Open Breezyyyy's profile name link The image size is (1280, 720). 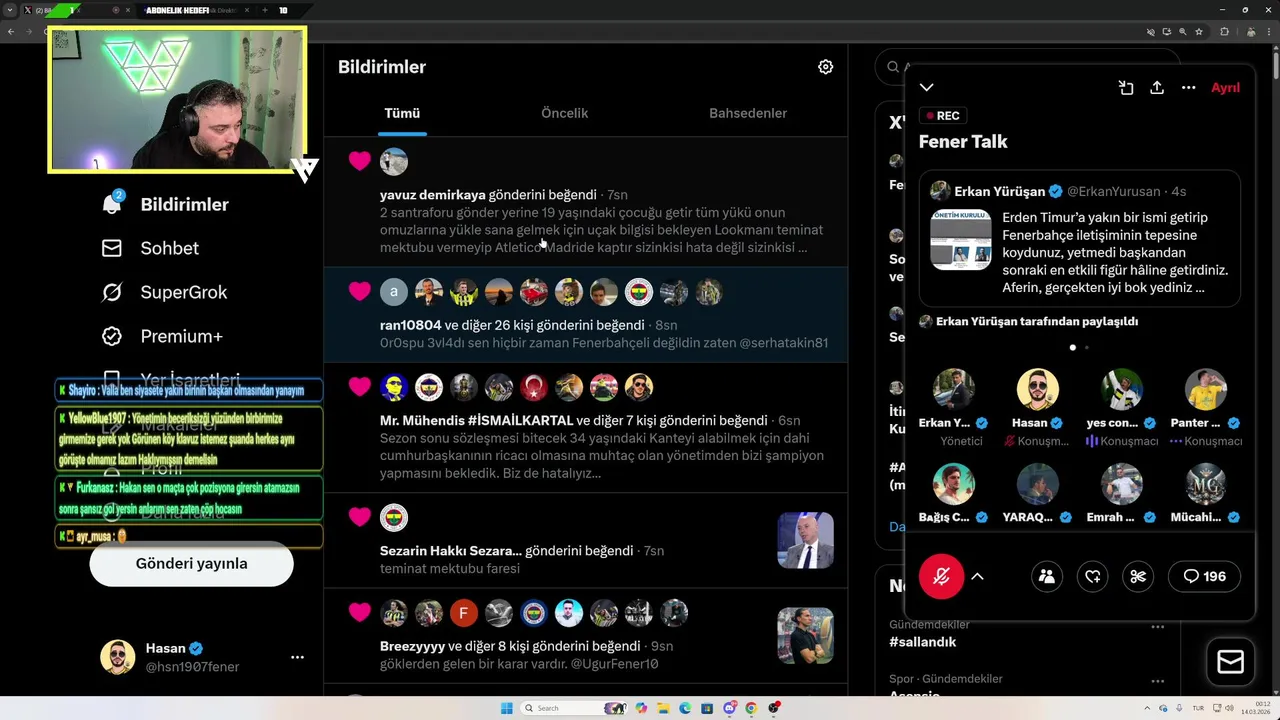412,646
